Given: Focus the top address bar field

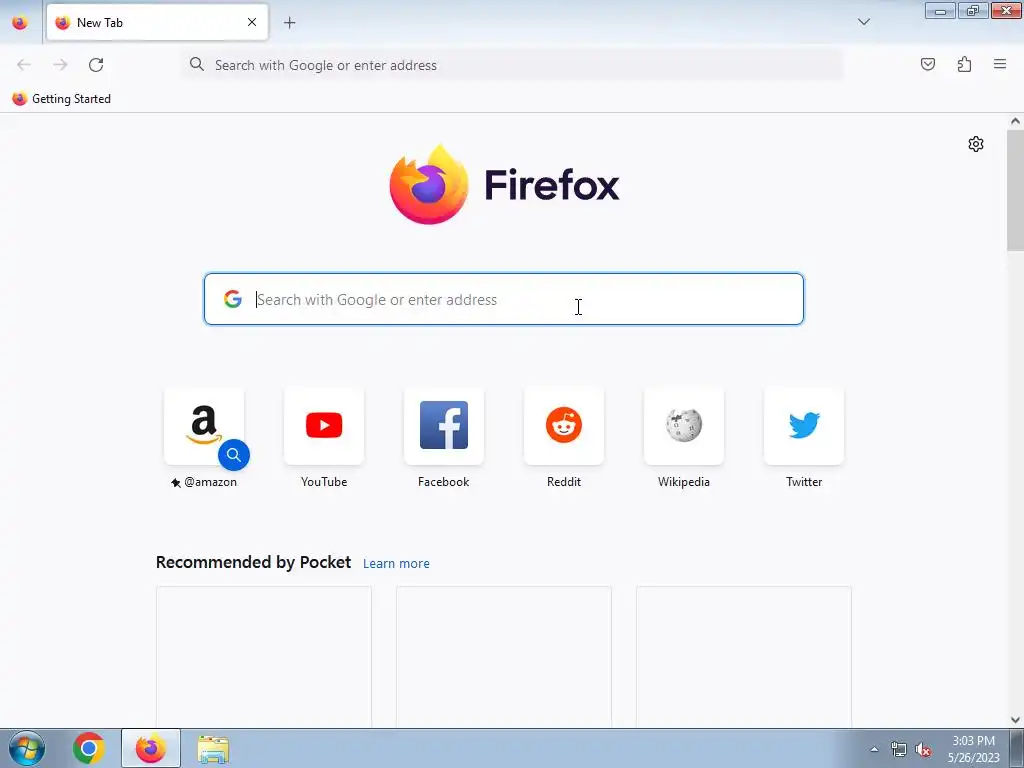Looking at the screenshot, I should pos(513,65).
